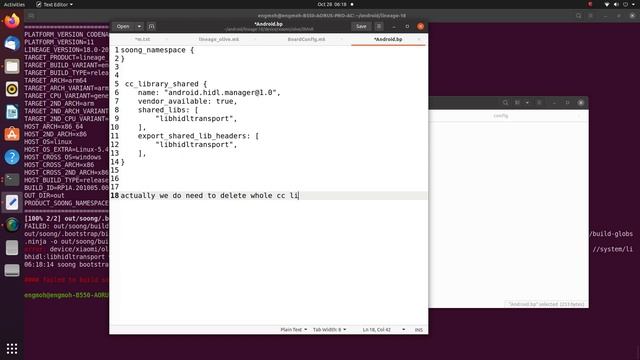The height and width of the screenshot is (360, 640).
Task: Click the search icon in terminal header
Action: click(578, 16)
